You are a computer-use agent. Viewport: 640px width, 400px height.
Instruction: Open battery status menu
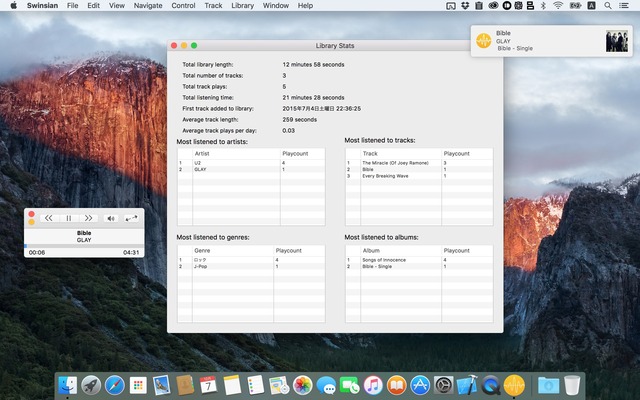pyautogui.click(x=576, y=6)
